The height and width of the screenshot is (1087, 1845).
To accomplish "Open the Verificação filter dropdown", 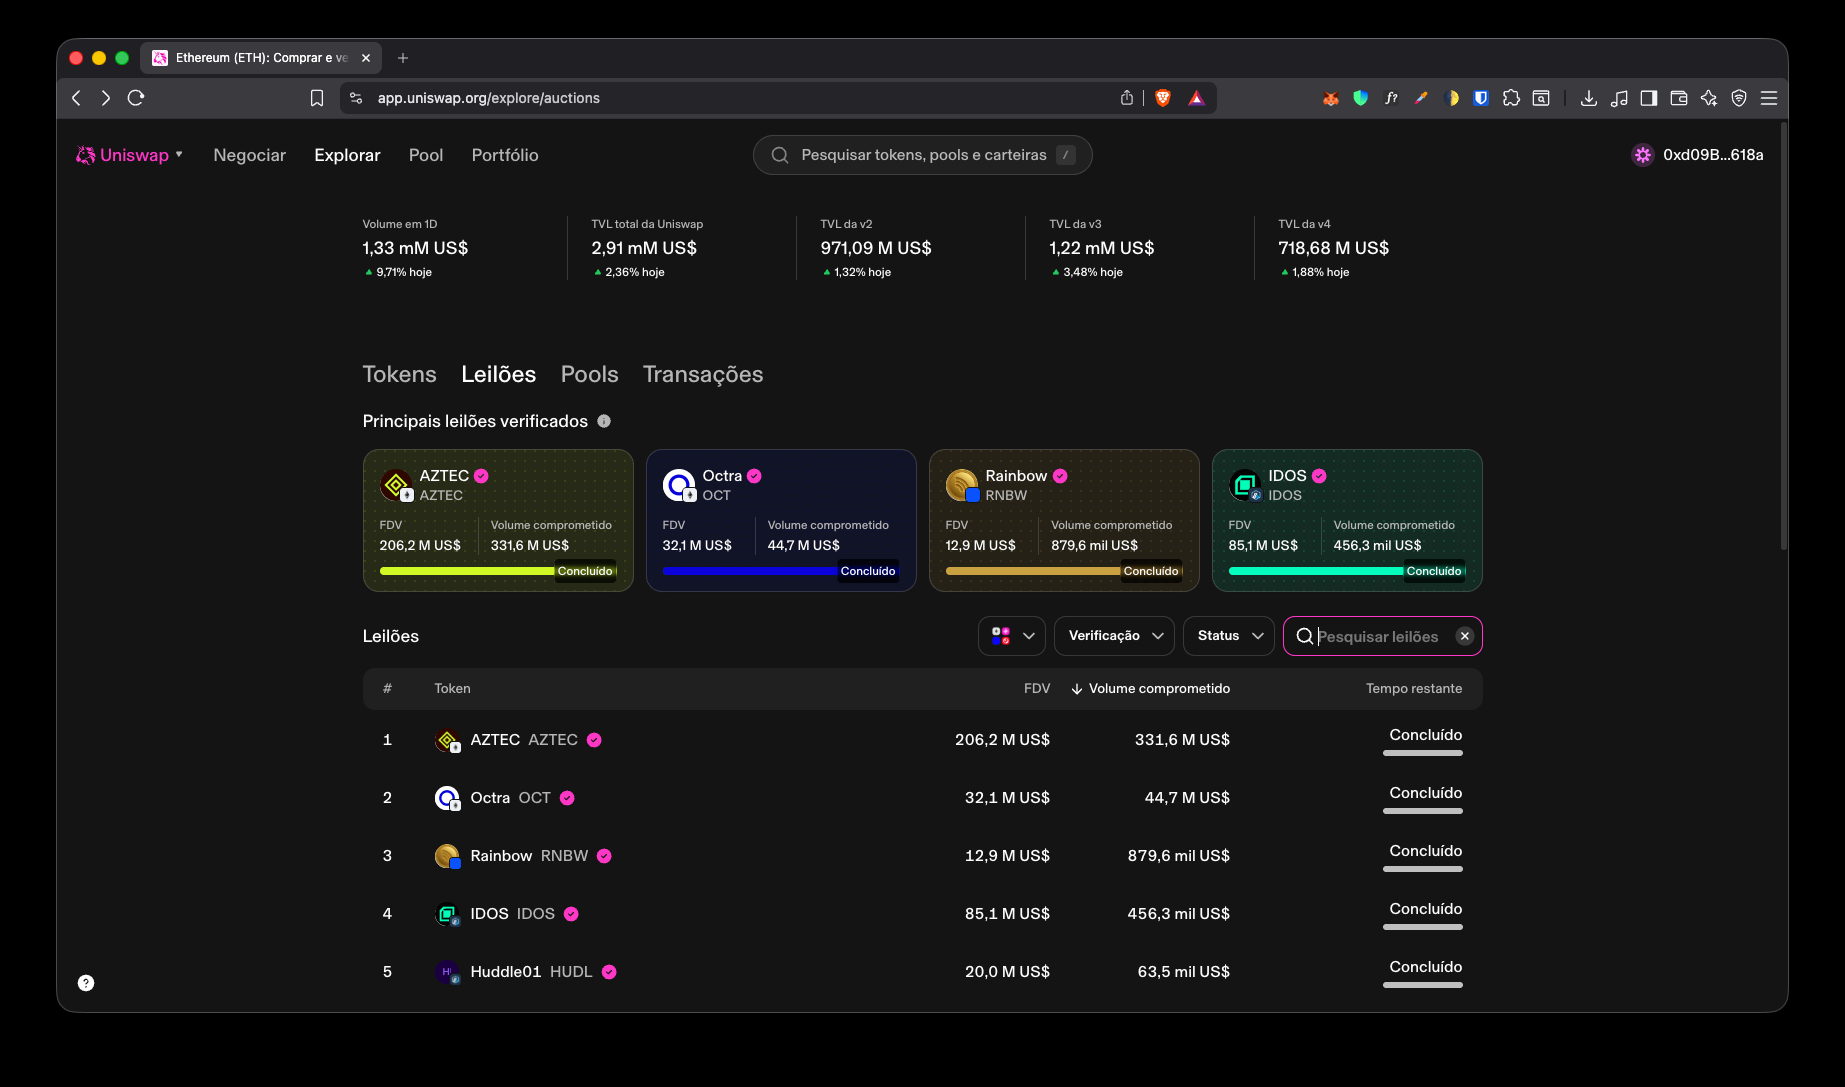I will tap(1114, 636).
